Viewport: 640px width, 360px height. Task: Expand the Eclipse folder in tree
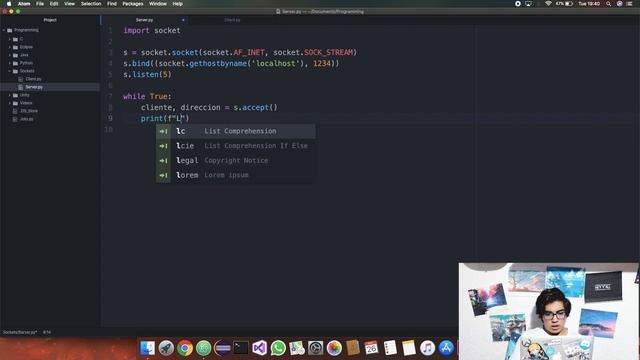pyautogui.click(x=10, y=47)
